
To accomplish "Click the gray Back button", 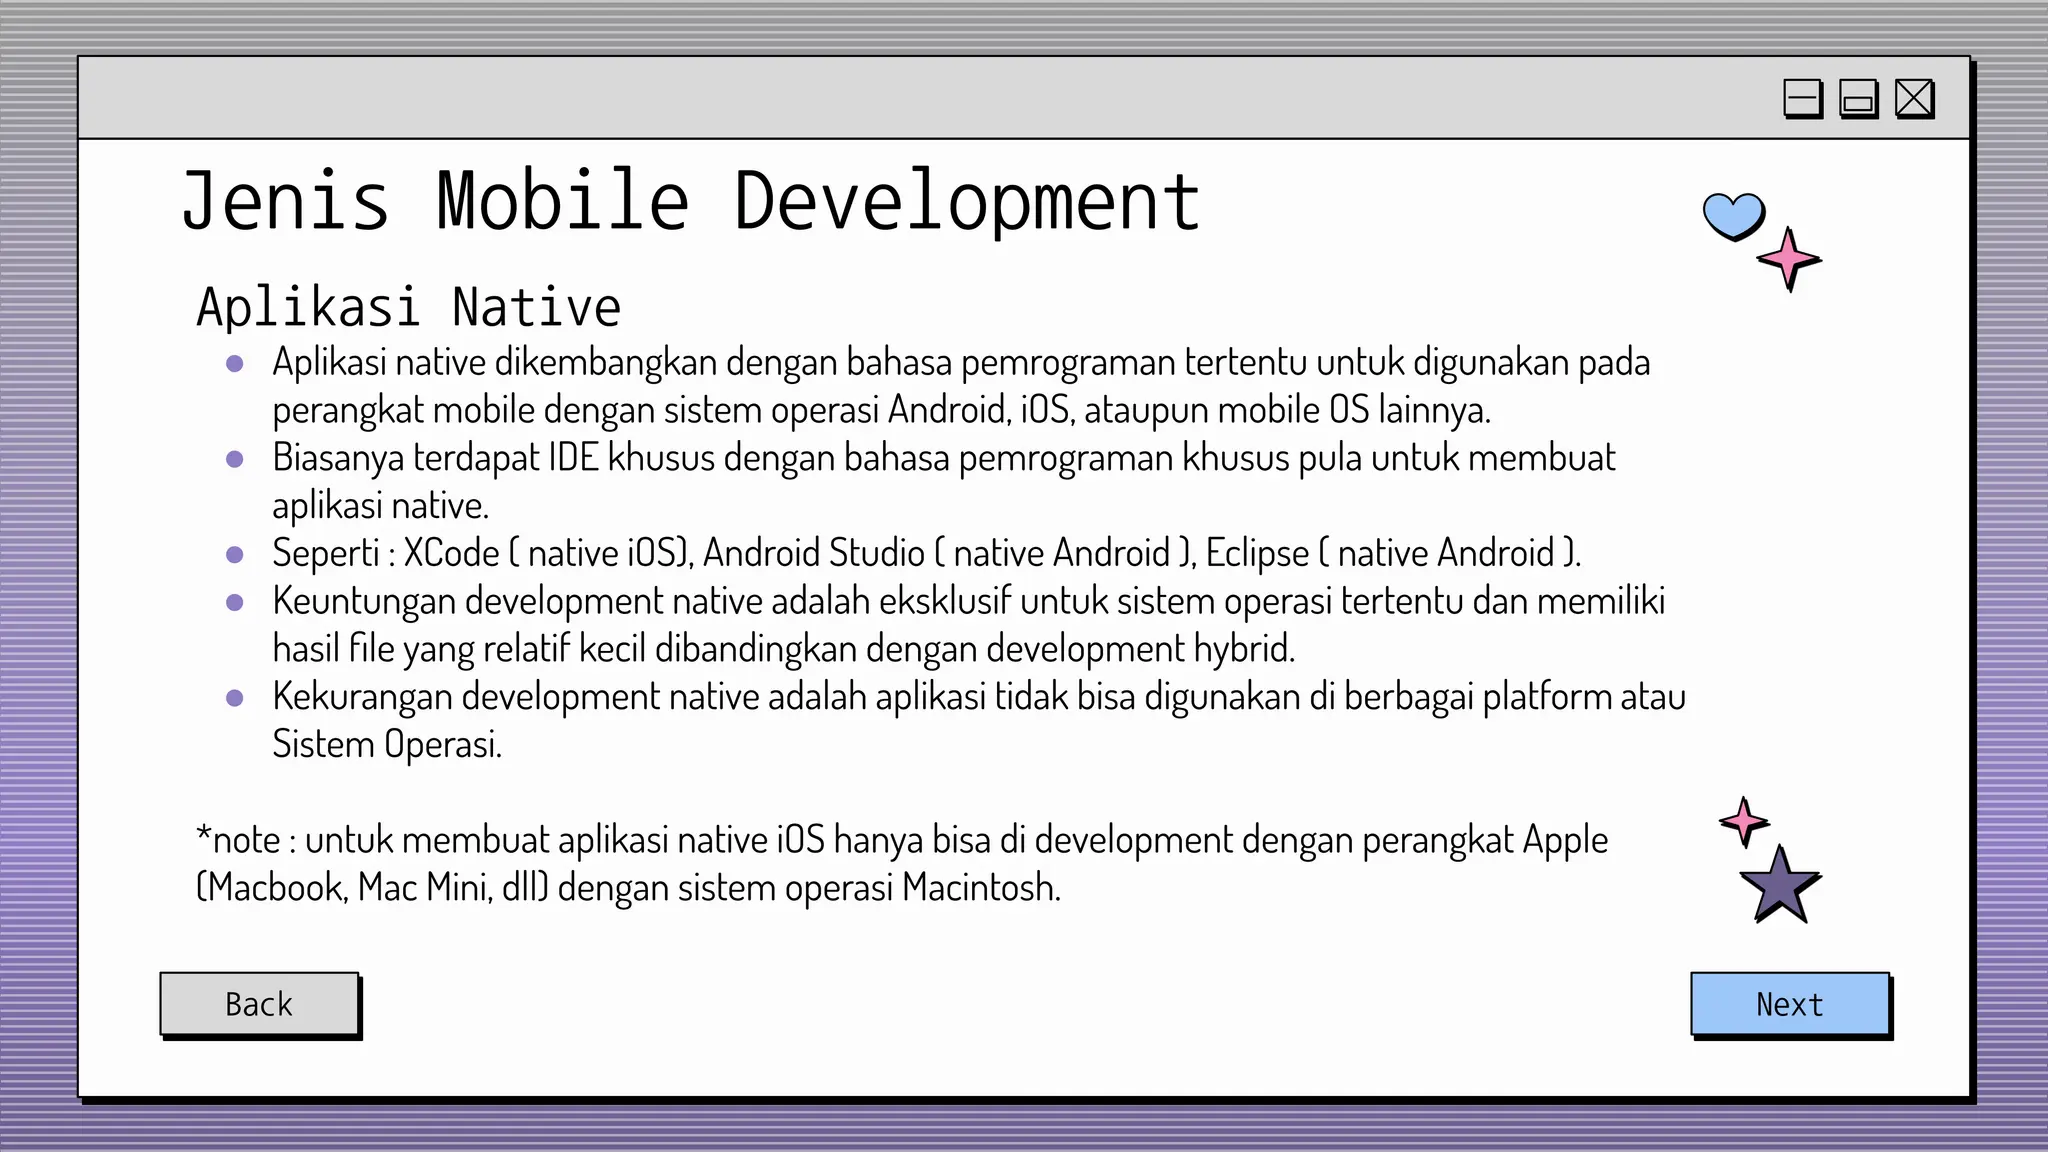I will (259, 1004).
